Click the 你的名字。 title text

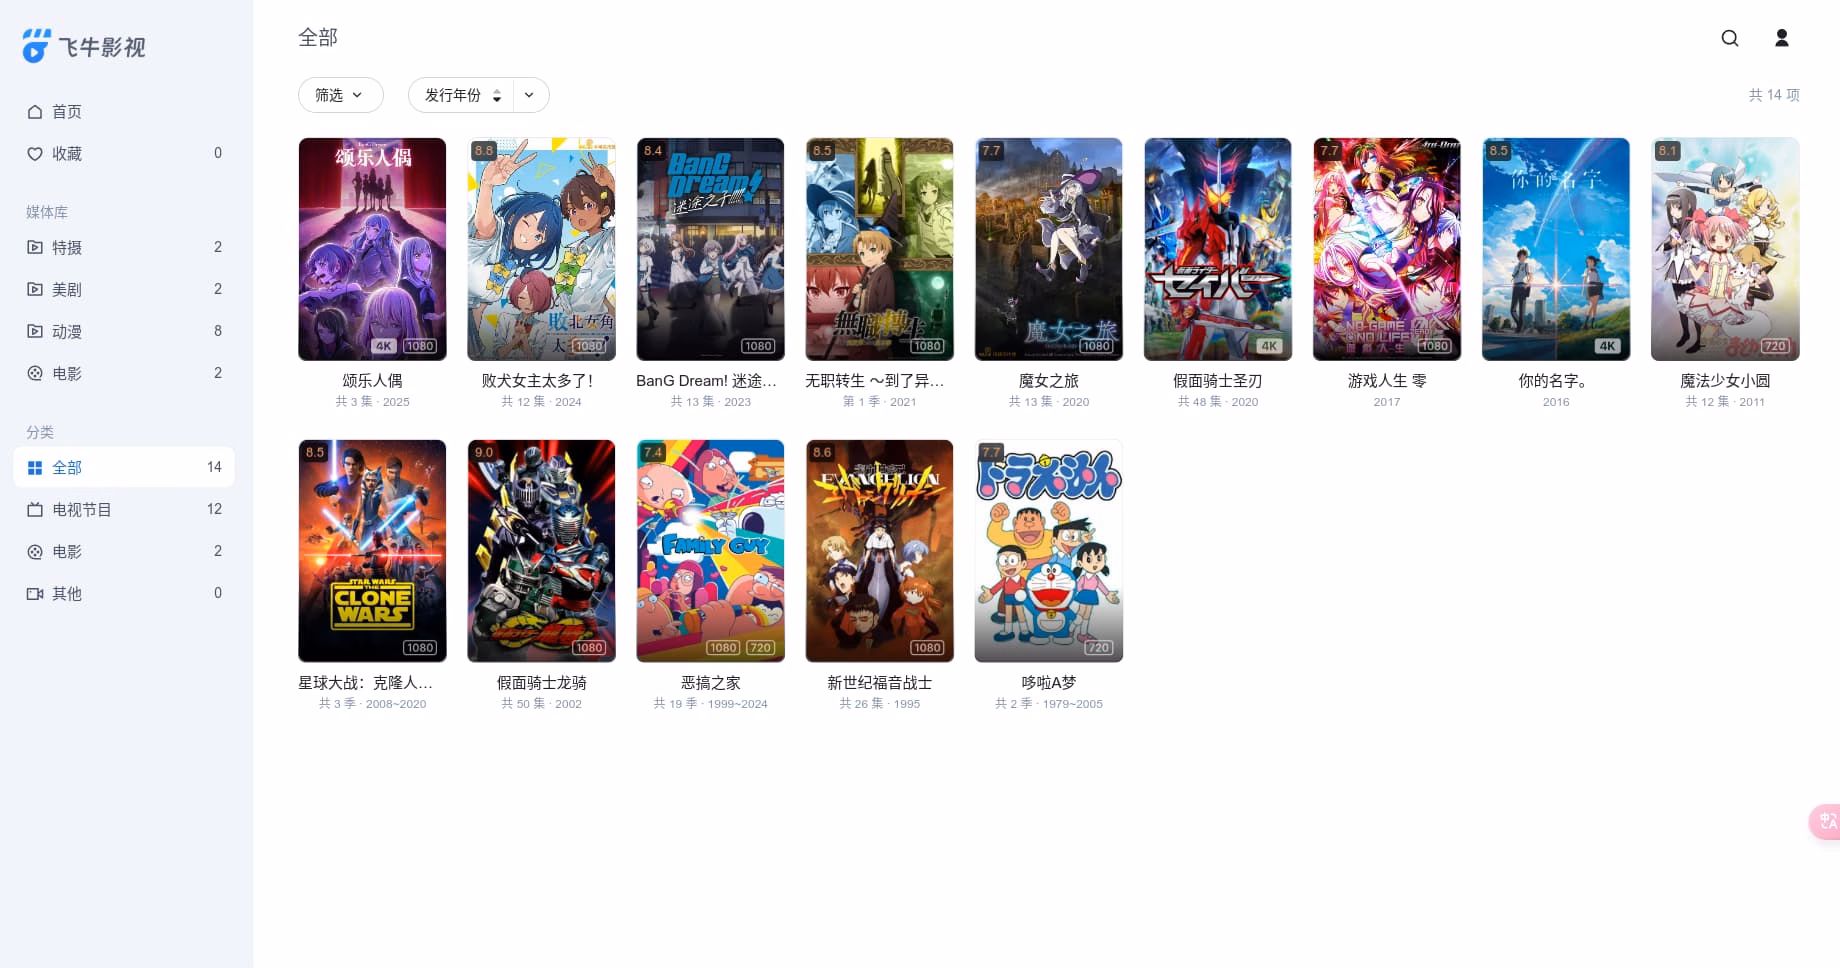[x=1555, y=381]
